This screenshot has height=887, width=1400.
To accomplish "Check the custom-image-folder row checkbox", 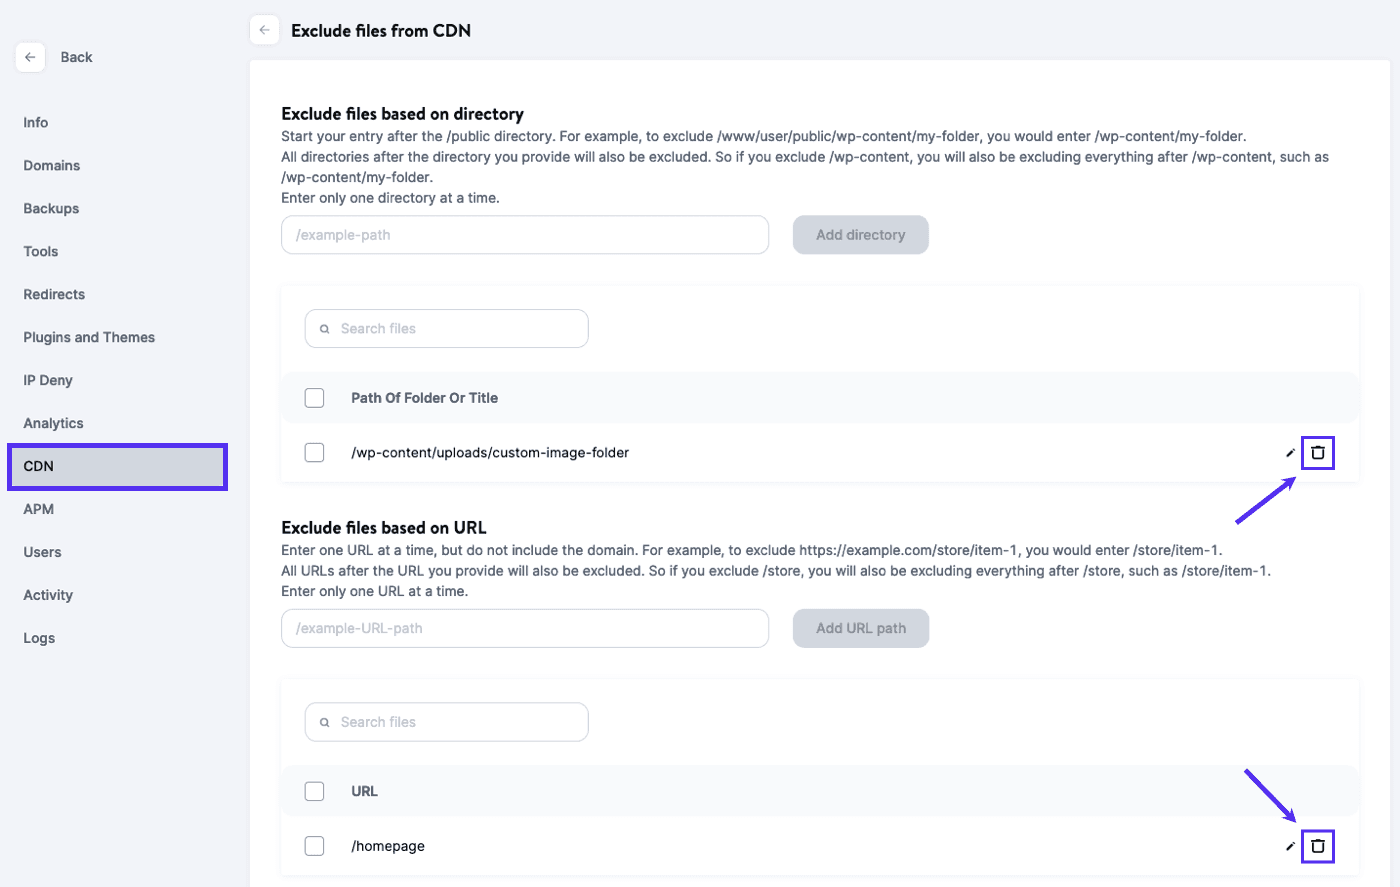I will coord(314,453).
